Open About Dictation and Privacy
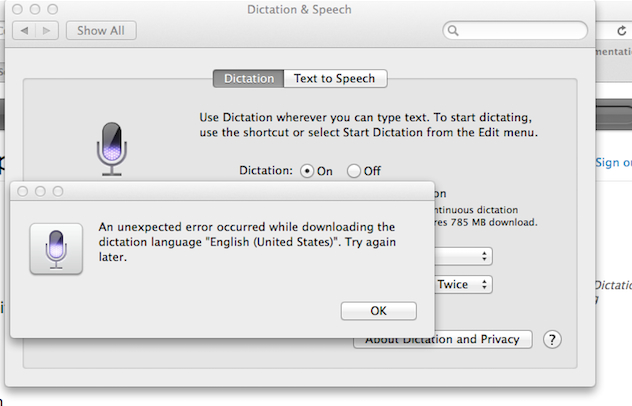The height and width of the screenshot is (406, 632). (443, 339)
